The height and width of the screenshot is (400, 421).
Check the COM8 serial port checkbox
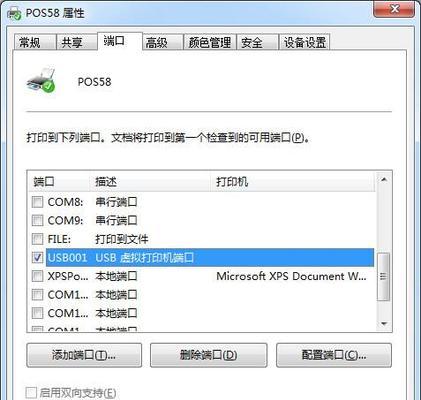click(x=37, y=202)
